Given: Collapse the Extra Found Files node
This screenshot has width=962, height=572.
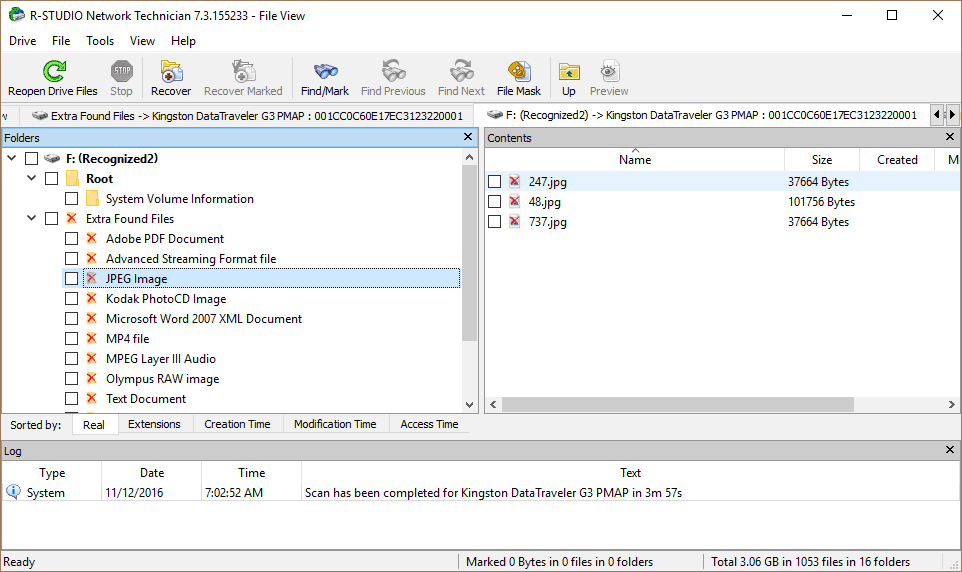Looking at the screenshot, I should point(32,218).
